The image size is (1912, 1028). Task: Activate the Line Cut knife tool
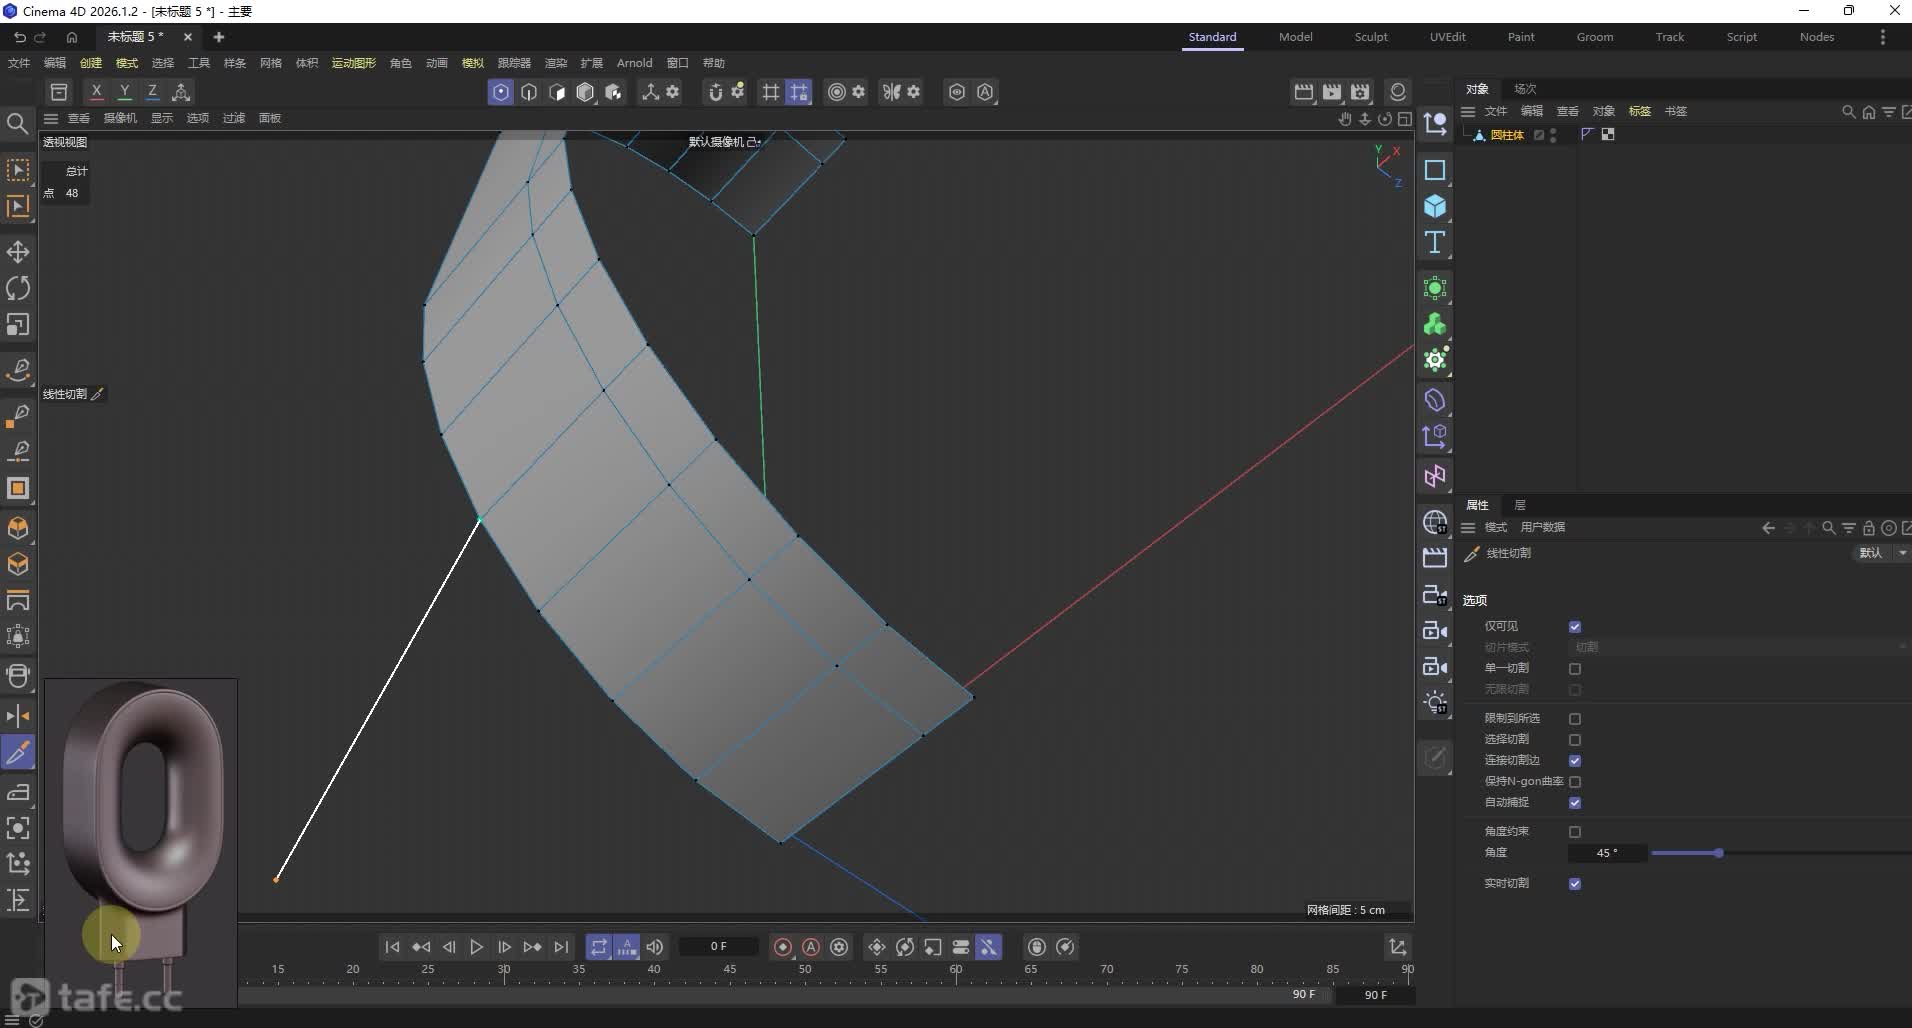click(x=18, y=752)
